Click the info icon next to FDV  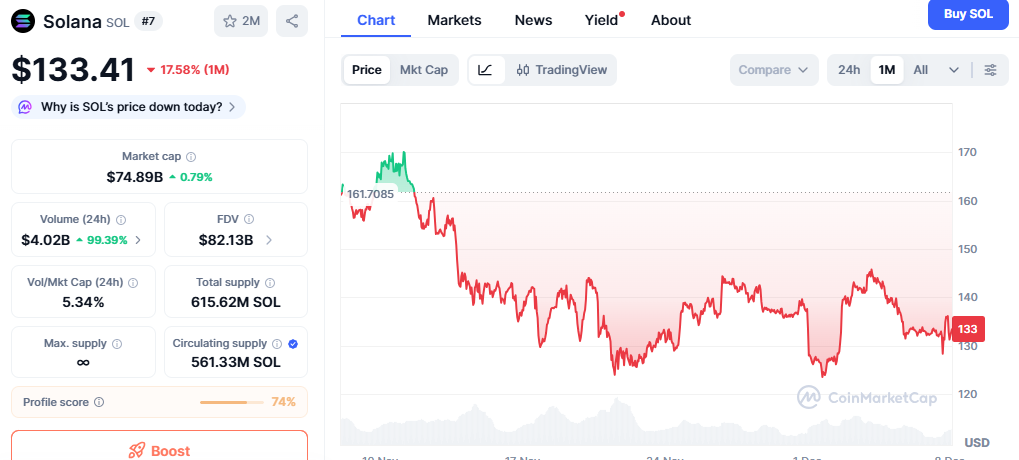point(249,219)
